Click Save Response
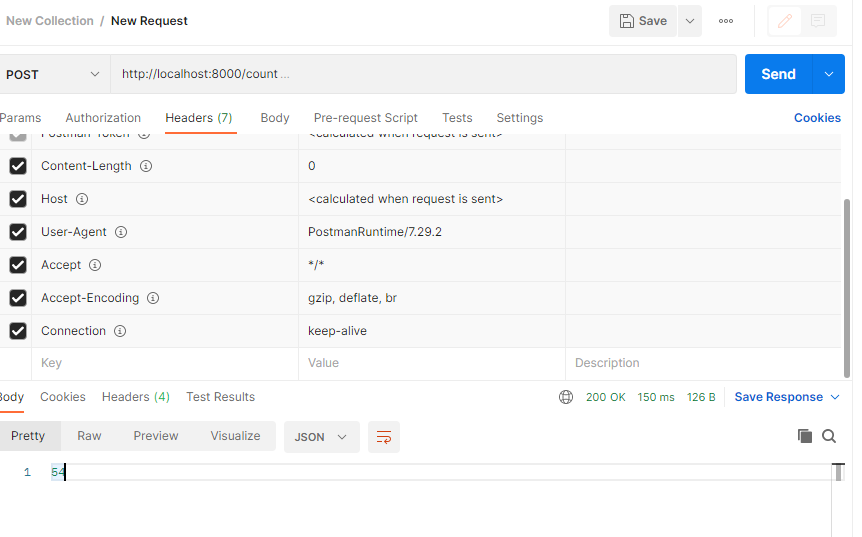The image size is (862, 537). point(778,397)
